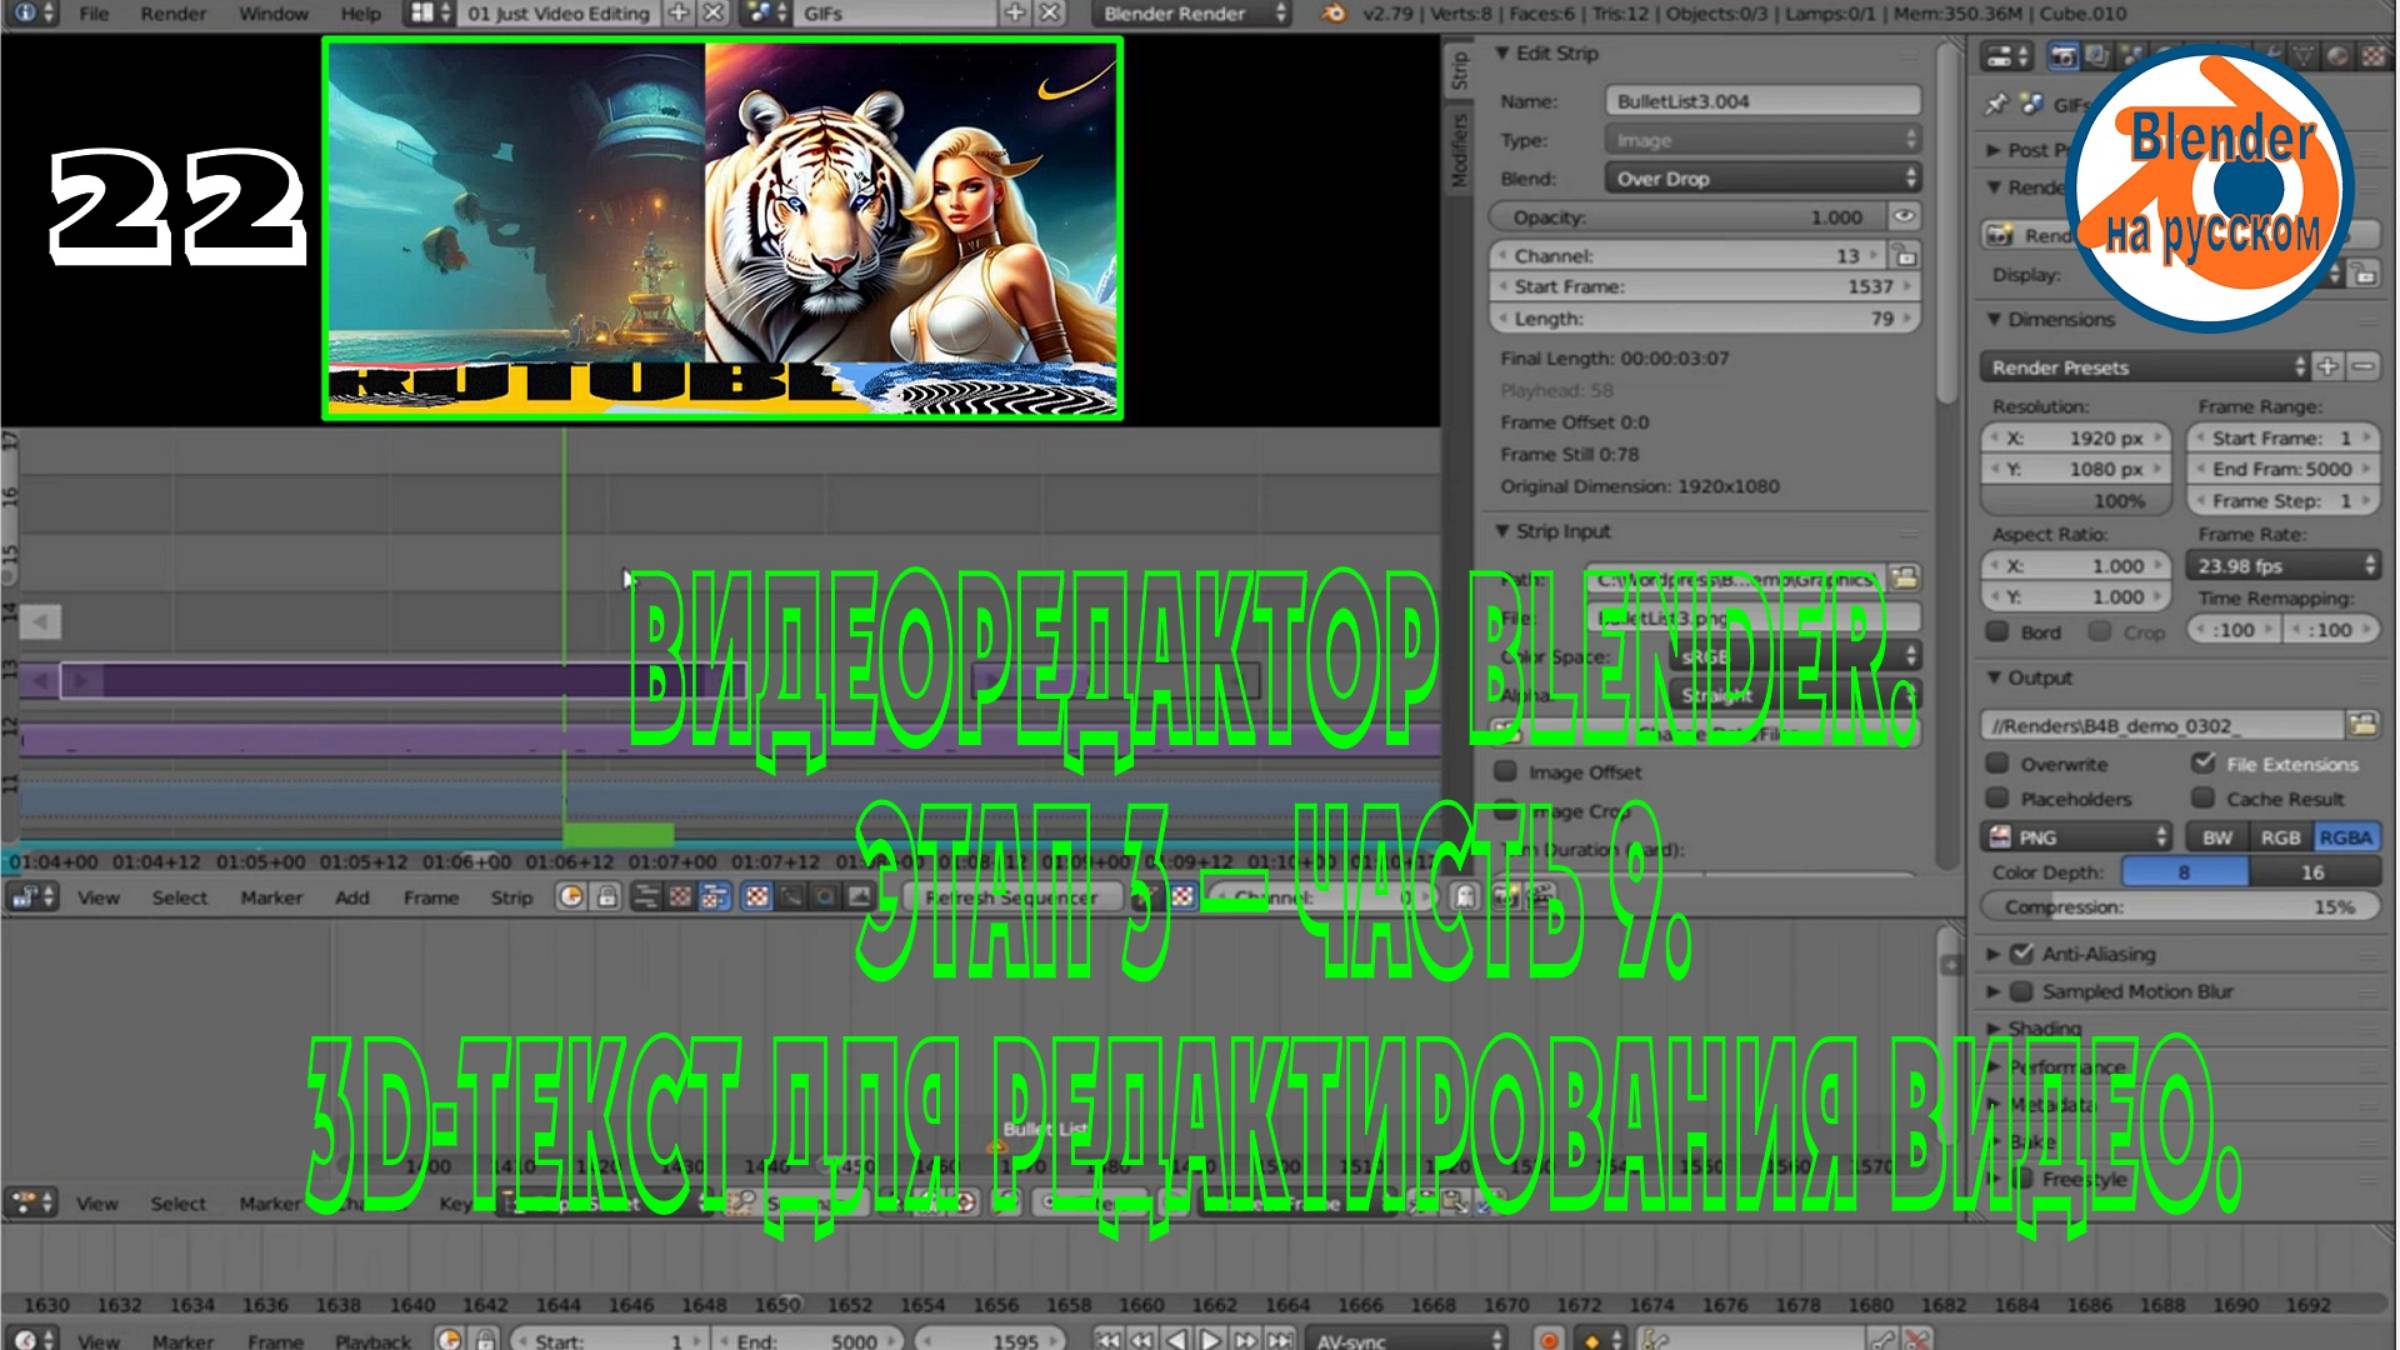Open the sequencer Strip menu
Viewport: 2400px width, 1350px height.
[x=511, y=898]
